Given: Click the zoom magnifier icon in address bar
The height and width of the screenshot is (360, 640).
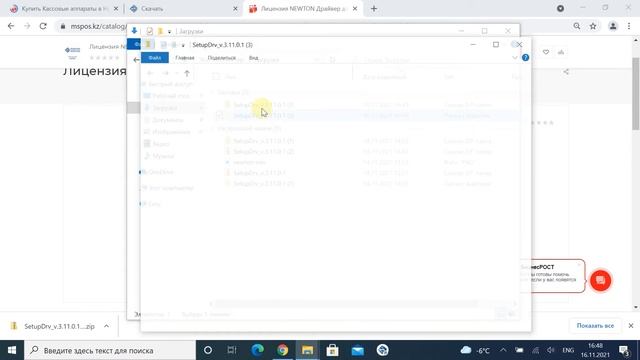Looking at the screenshot, I should (x=576, y=26).
